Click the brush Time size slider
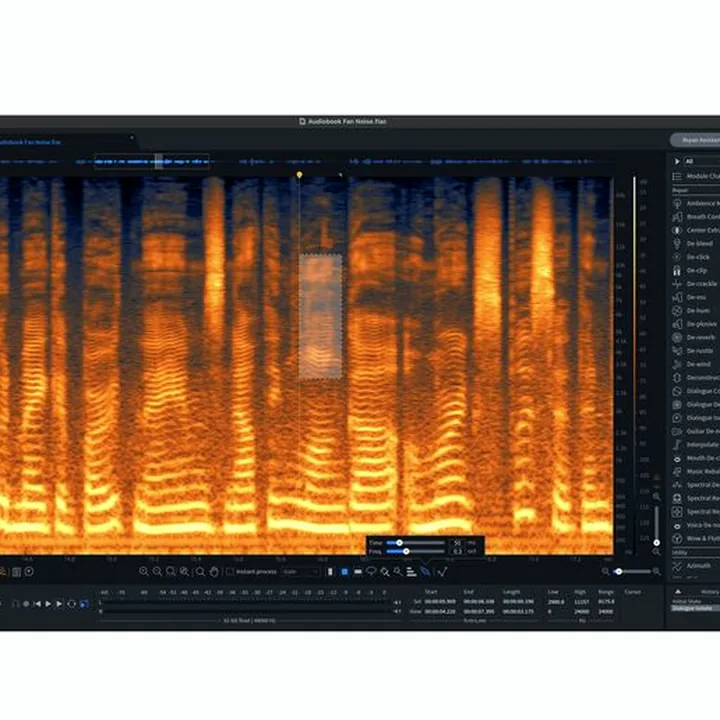720x720 pixels. 416,543
